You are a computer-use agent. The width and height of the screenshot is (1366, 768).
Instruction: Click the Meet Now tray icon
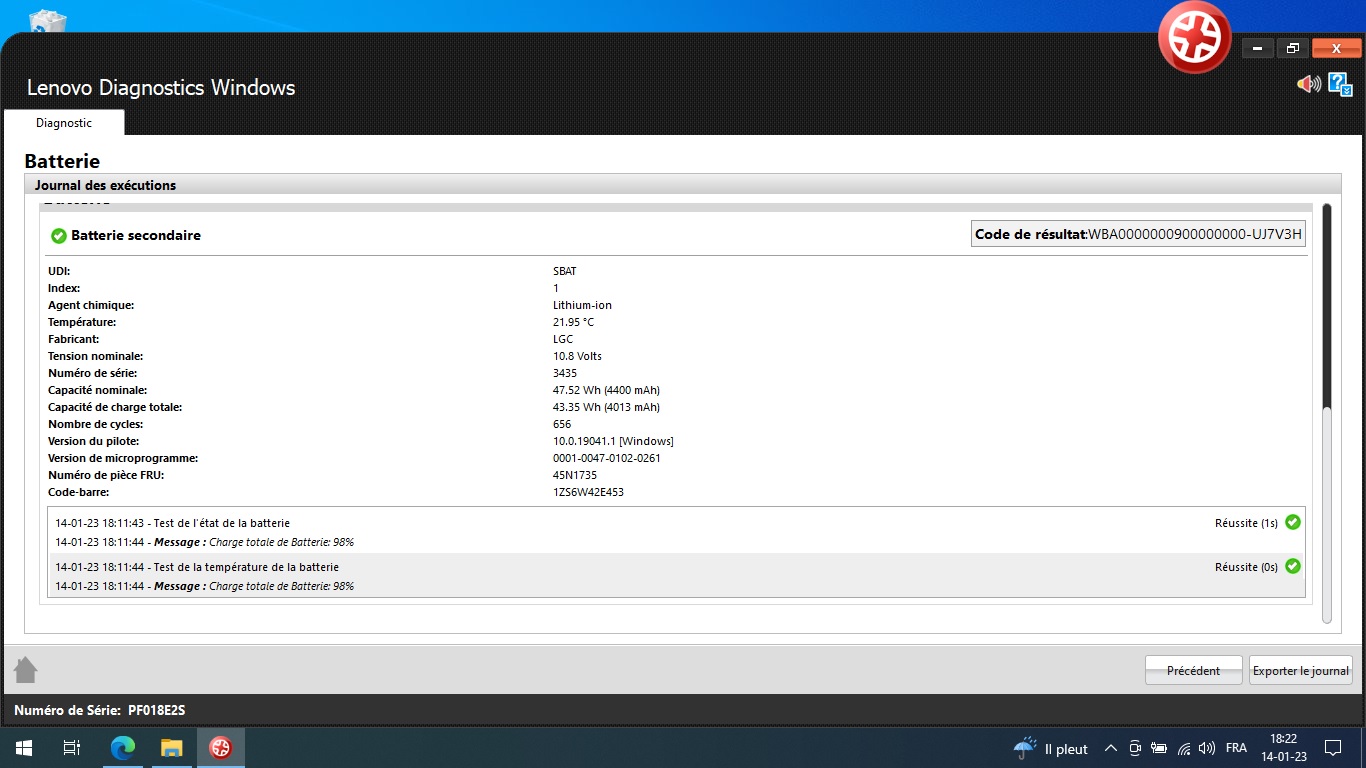(x=1135, y=748)
